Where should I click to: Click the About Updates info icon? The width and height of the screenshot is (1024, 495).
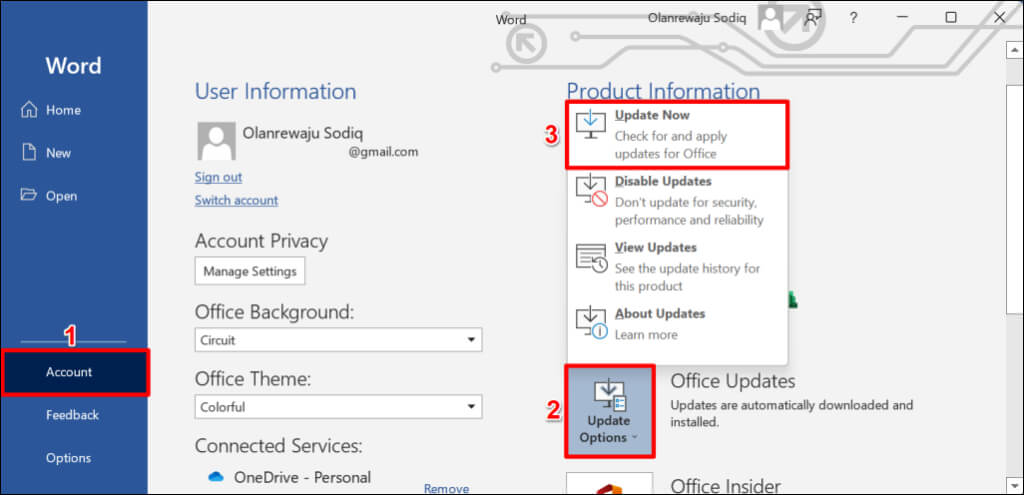click(592, 323)
